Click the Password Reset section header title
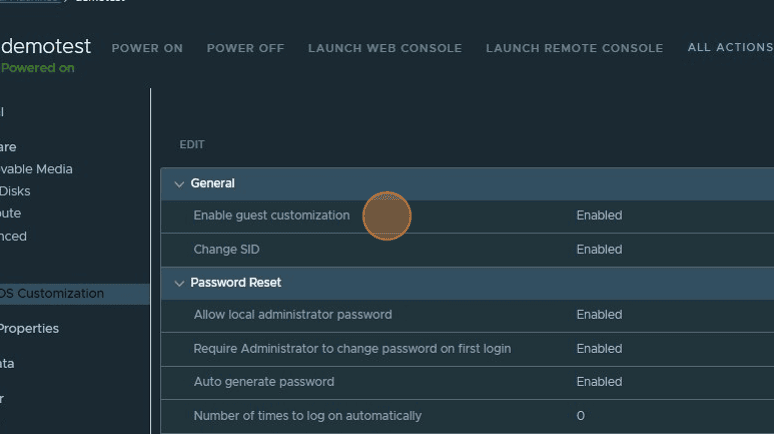 point(236,282)
